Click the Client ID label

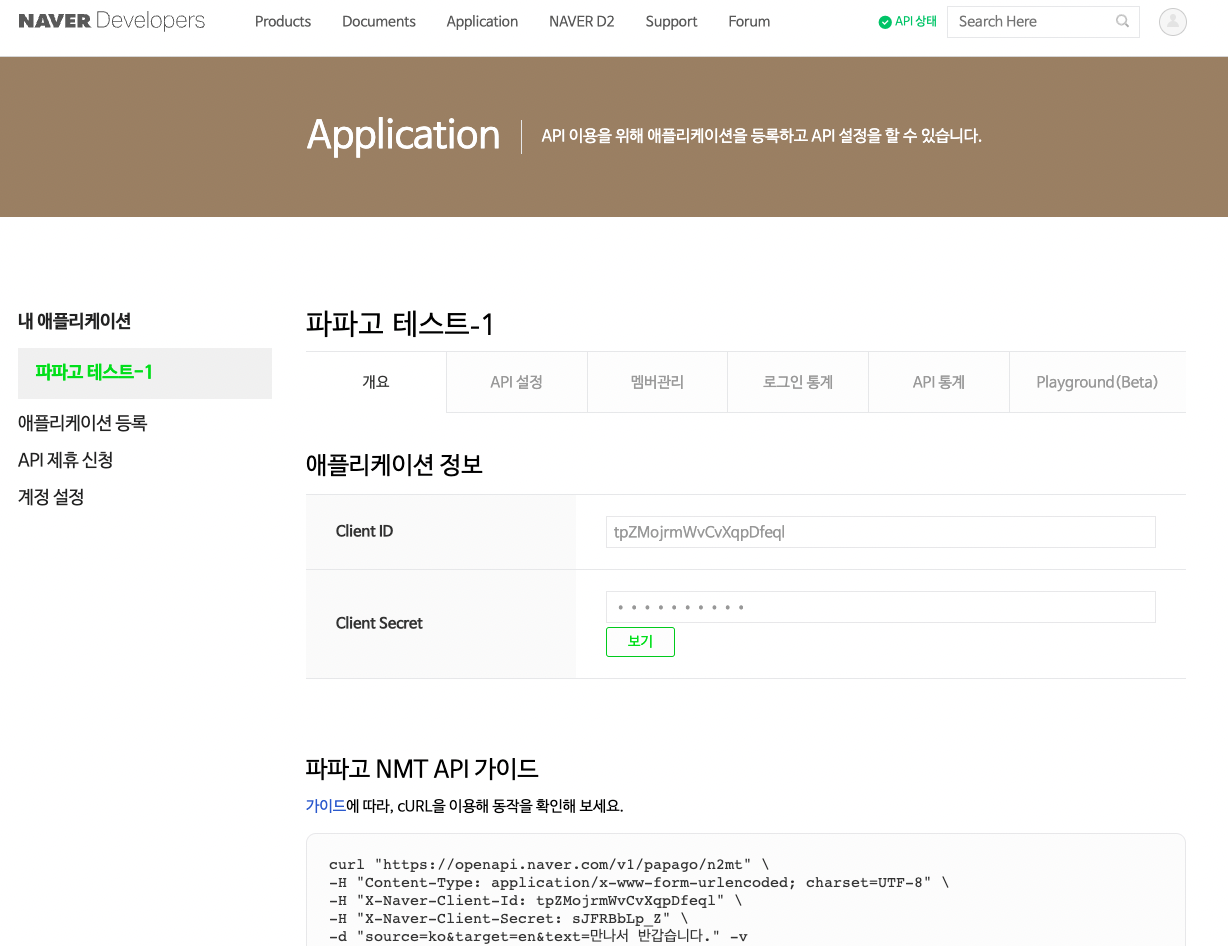(365, 532)
